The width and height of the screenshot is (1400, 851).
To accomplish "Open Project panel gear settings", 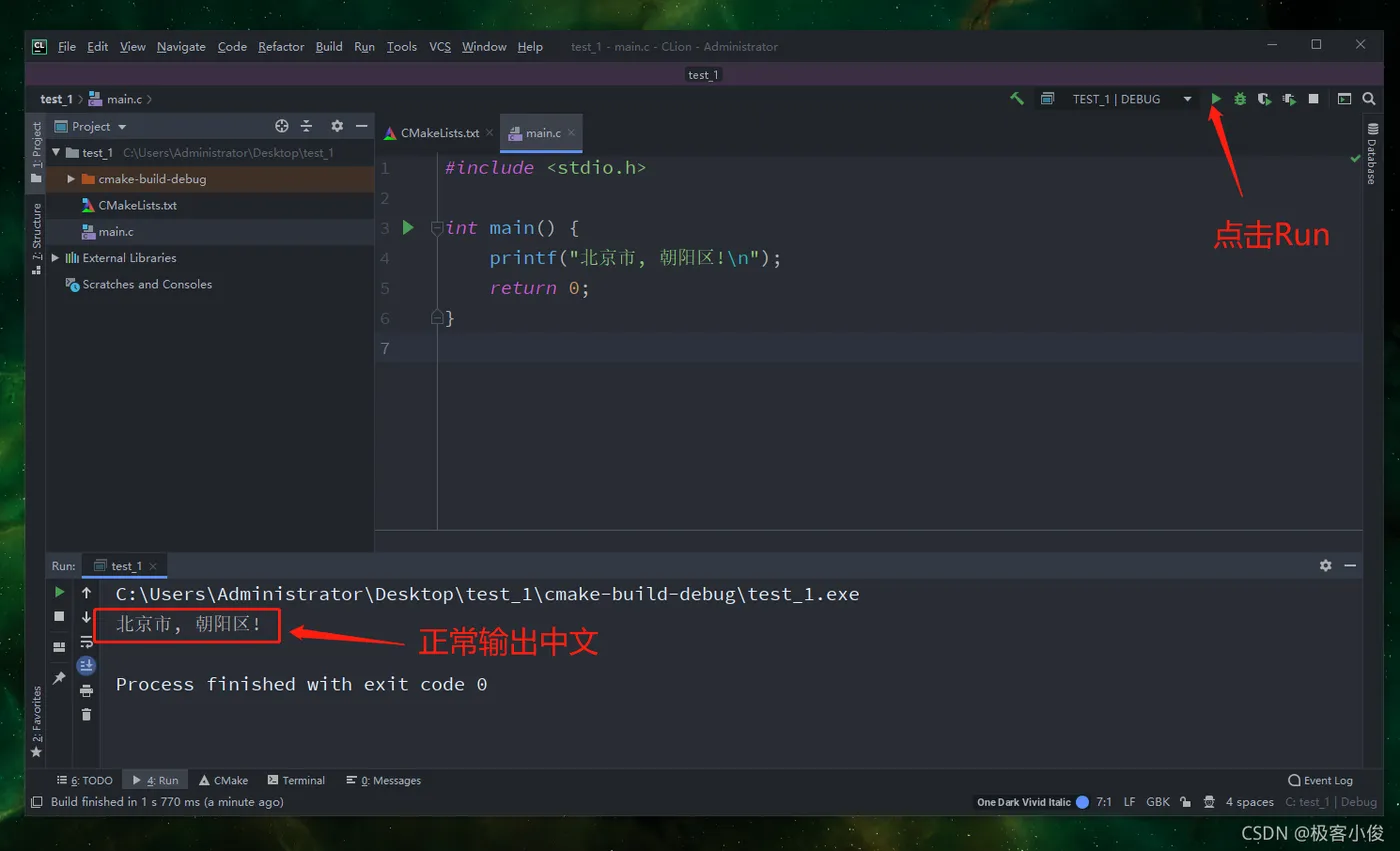I will pos(337,126).
